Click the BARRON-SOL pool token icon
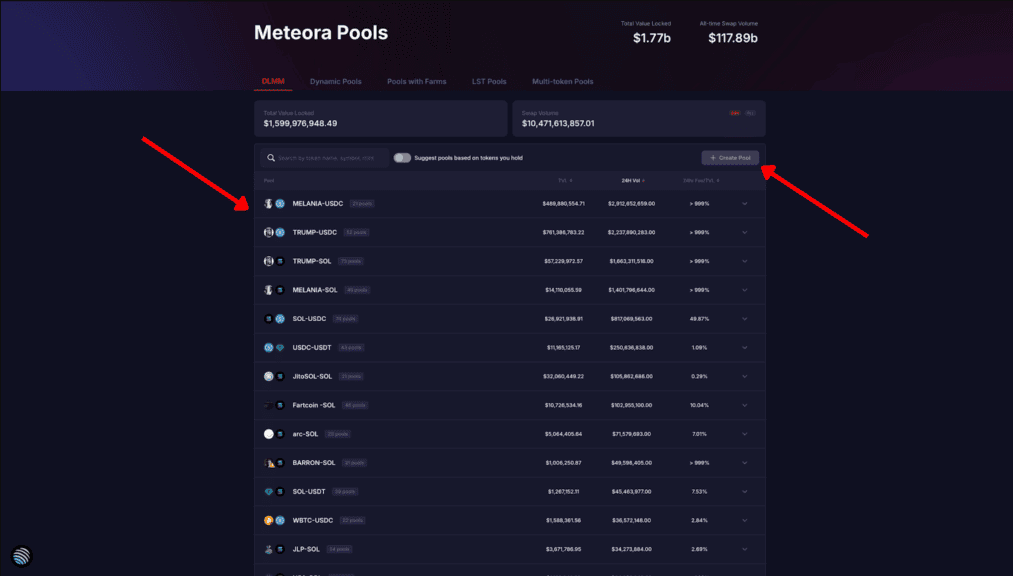Image resolution: width=1013 pixels, height=576 pixels. (x=269, y=463)
